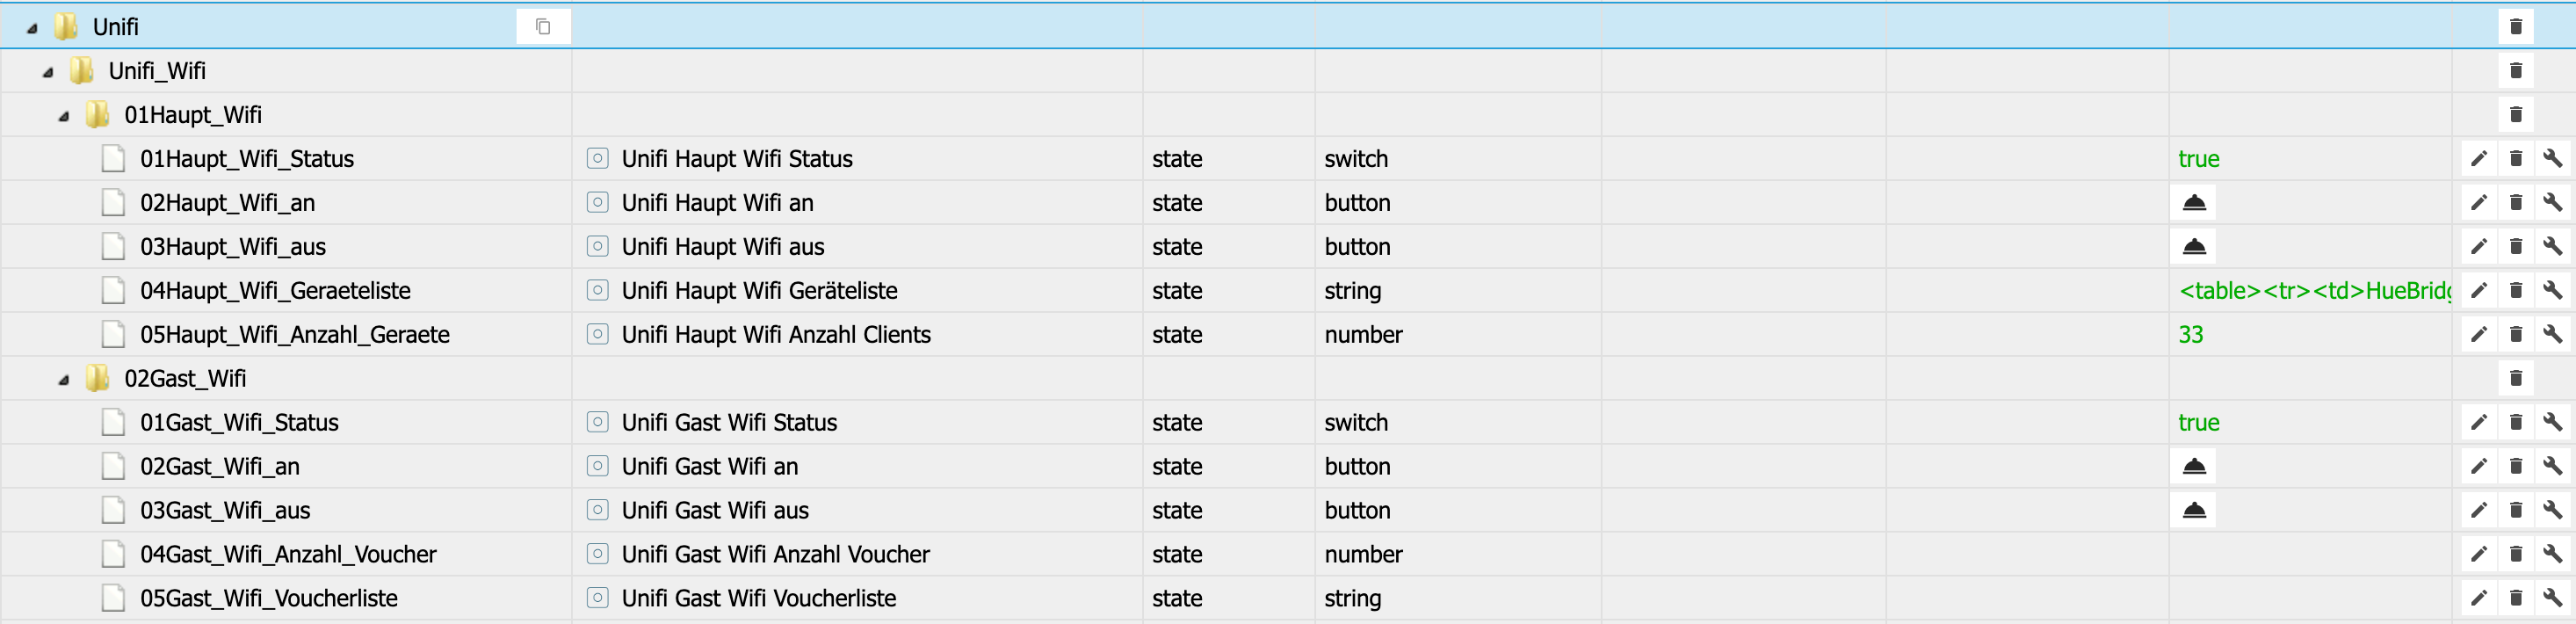Image resolution: width=2576 pixels, height=624 pixels.
Task: Open wrench settings for 02Gast_Wifi_an
Action: 2553,466
